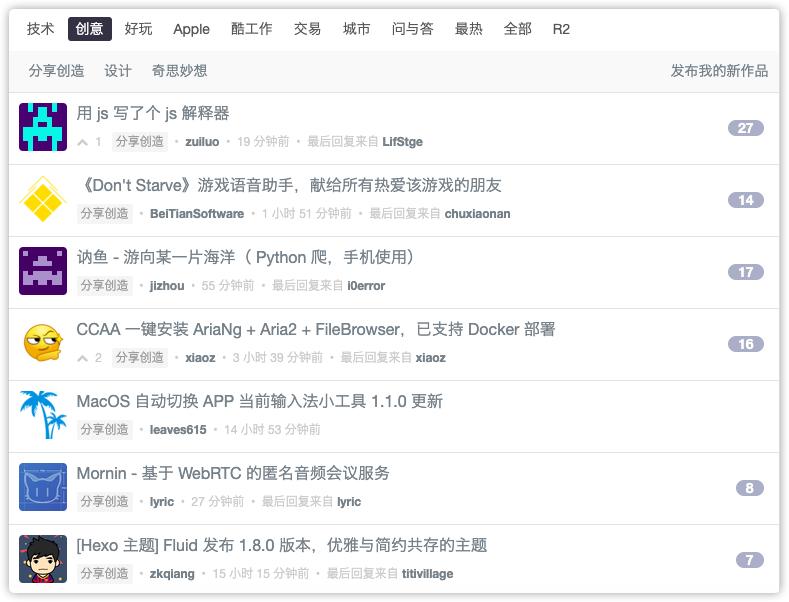The image size is (789, 602).
Task: Open the Apple tab
Action: [191, 29]
